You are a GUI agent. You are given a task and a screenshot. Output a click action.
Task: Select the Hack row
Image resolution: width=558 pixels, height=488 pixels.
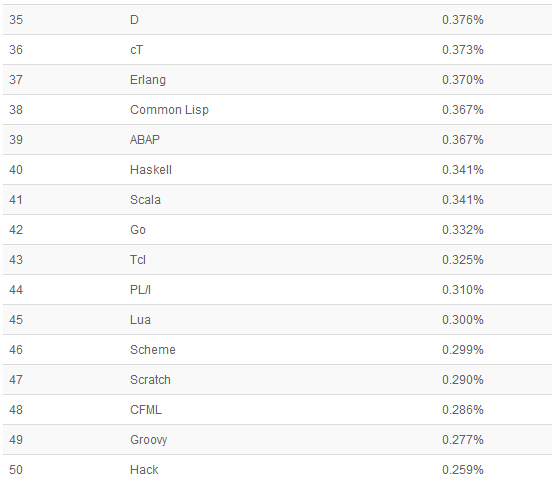[x=277, y=470]
